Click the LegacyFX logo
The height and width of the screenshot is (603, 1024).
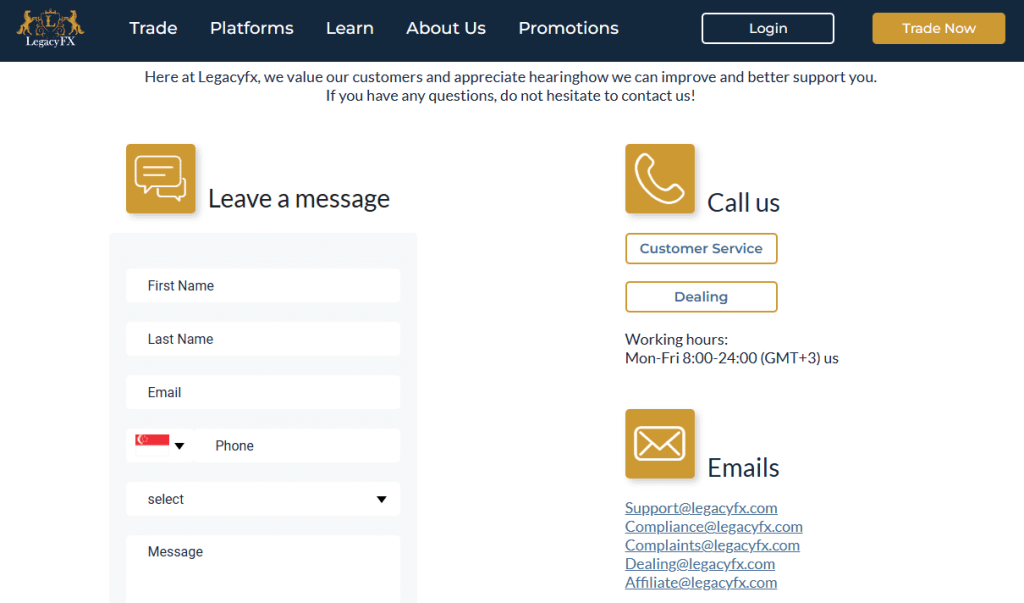coord(50,28)
